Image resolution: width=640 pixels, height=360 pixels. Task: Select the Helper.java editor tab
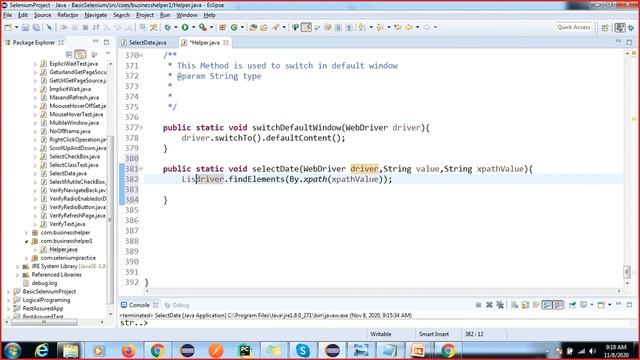204,42
